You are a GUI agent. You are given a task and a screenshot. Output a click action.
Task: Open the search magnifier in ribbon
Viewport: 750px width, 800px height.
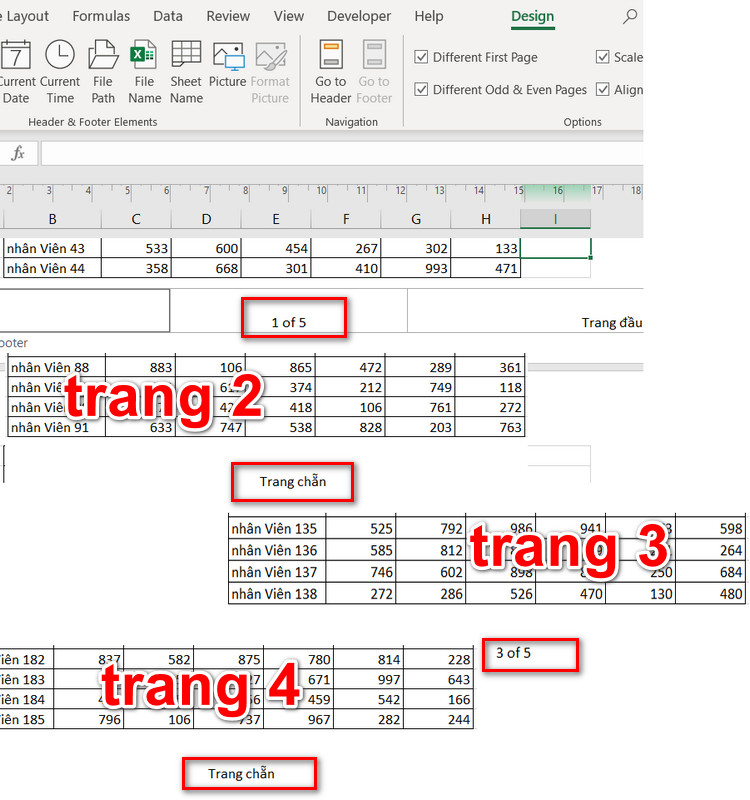click(630, 16)
